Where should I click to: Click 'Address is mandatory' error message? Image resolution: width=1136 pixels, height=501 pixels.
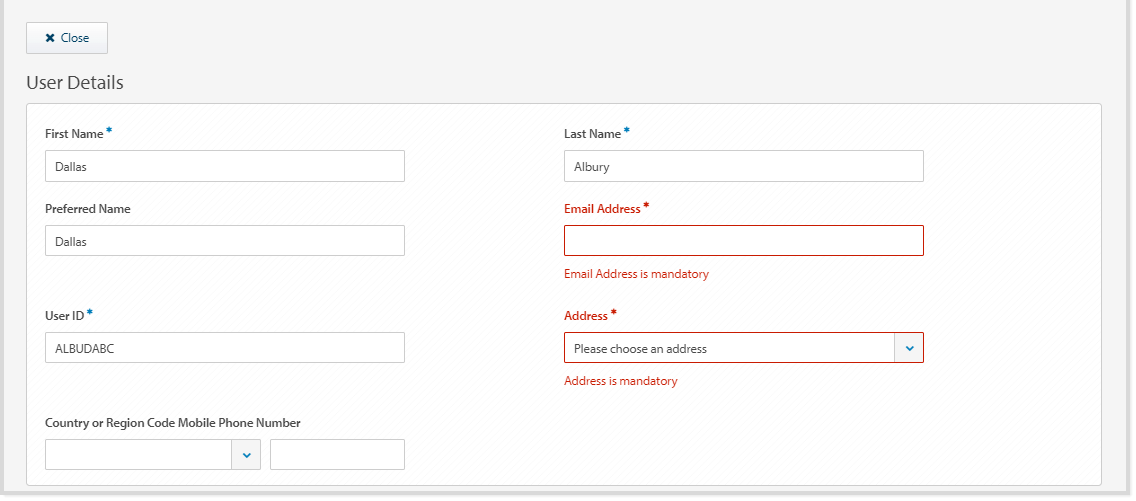[x=620, y=381]
